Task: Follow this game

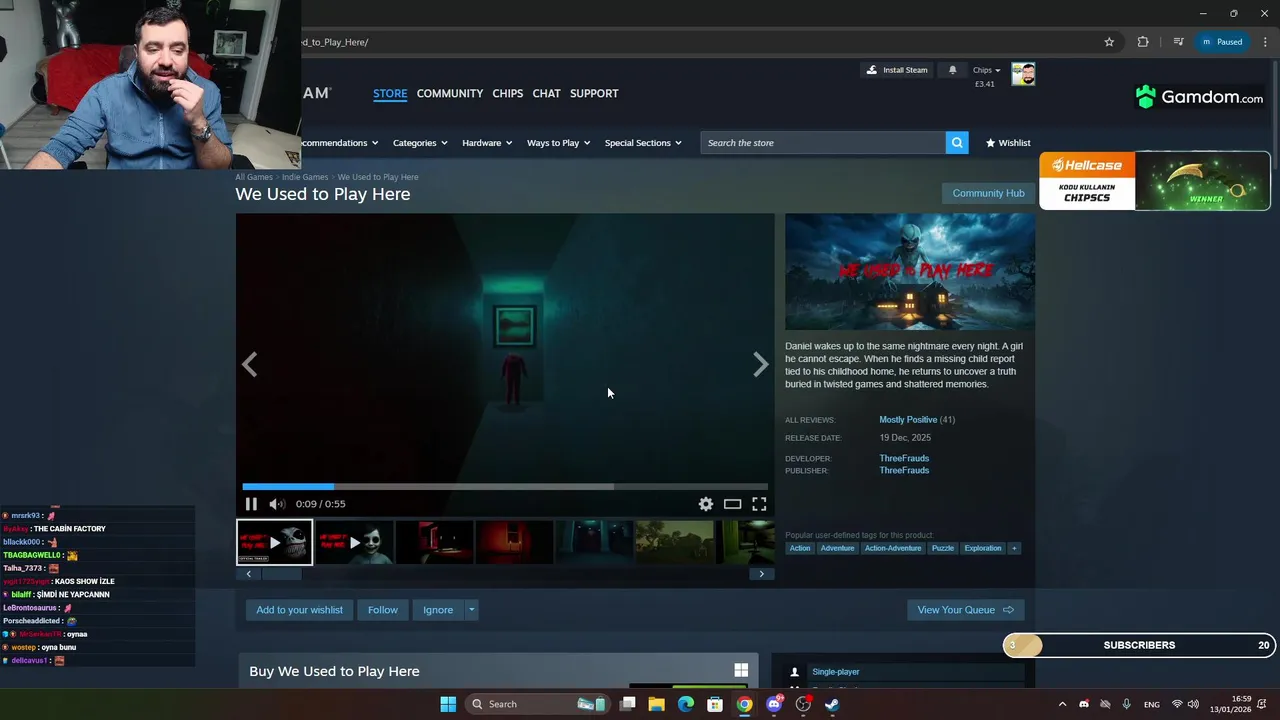Action: [383, 610]
